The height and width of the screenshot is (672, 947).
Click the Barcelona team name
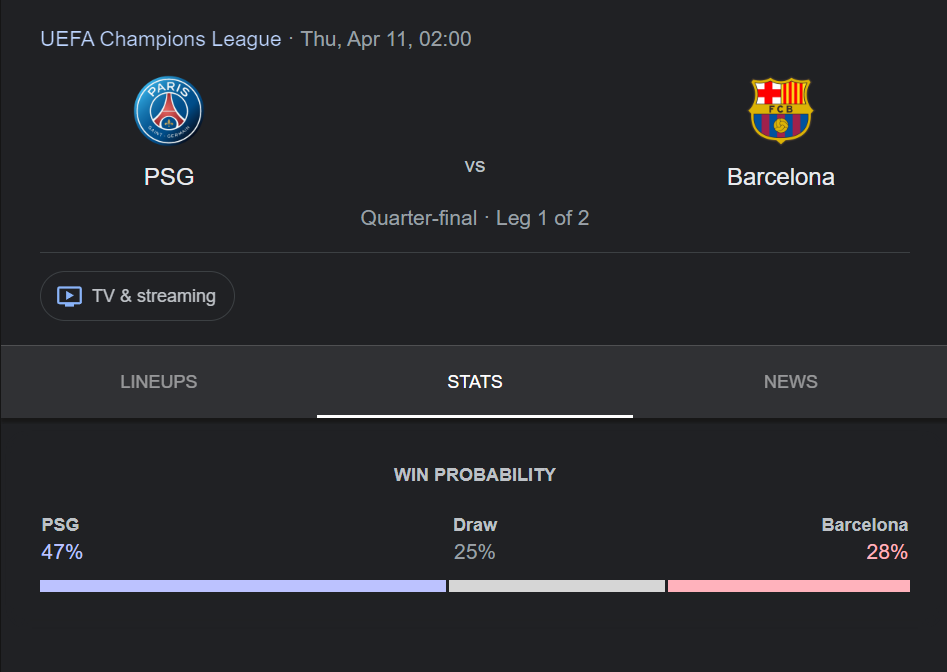[780, 177]
